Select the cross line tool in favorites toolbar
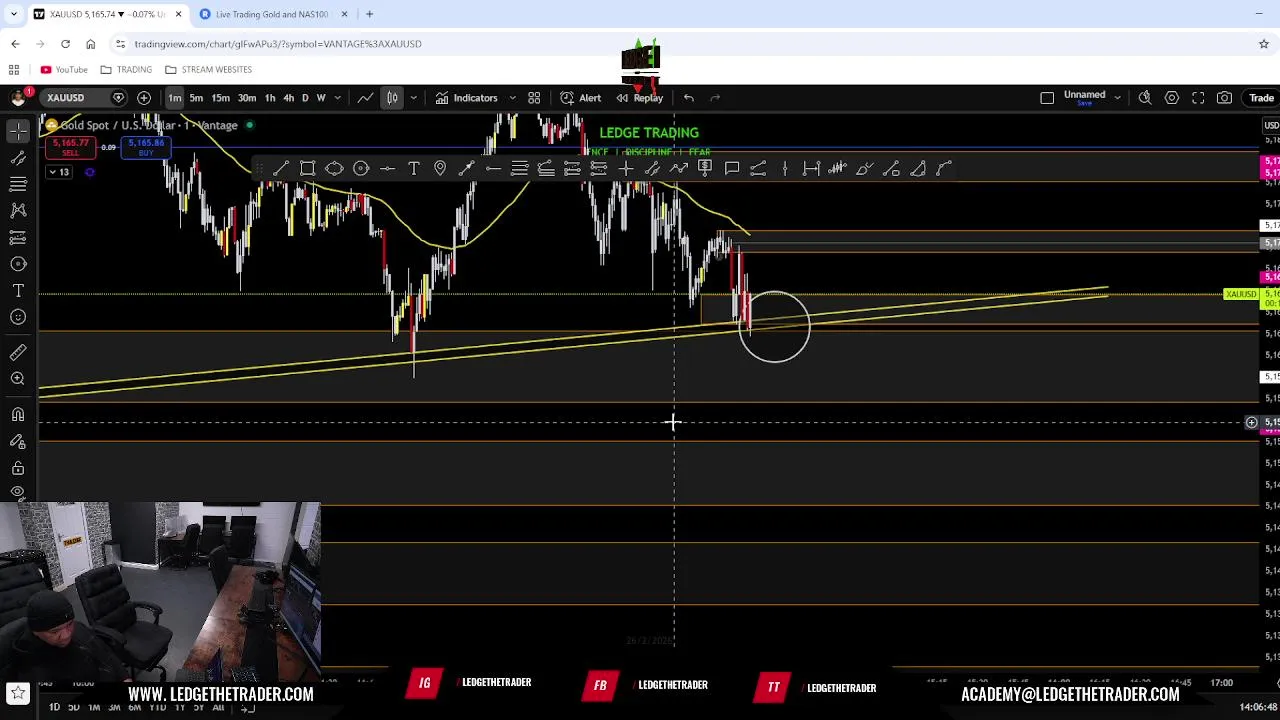 (x=625, y=169)
